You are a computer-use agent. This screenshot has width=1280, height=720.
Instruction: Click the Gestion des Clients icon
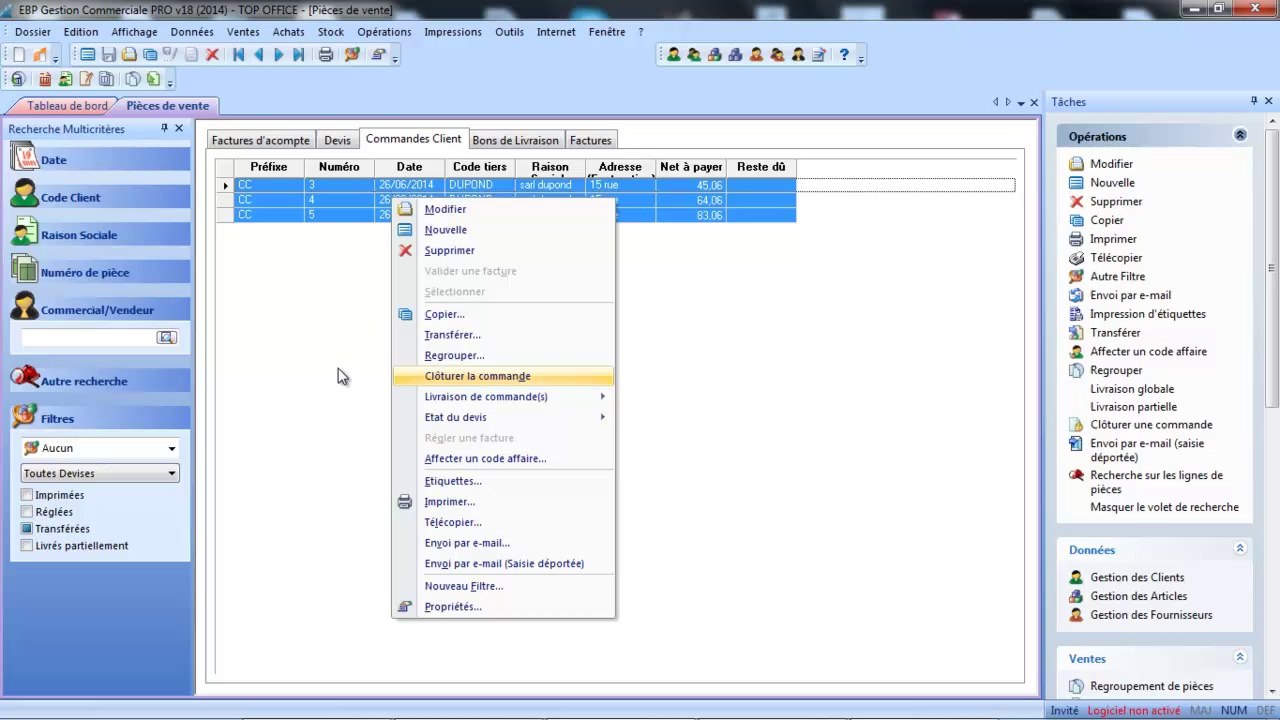[1076, 577]
